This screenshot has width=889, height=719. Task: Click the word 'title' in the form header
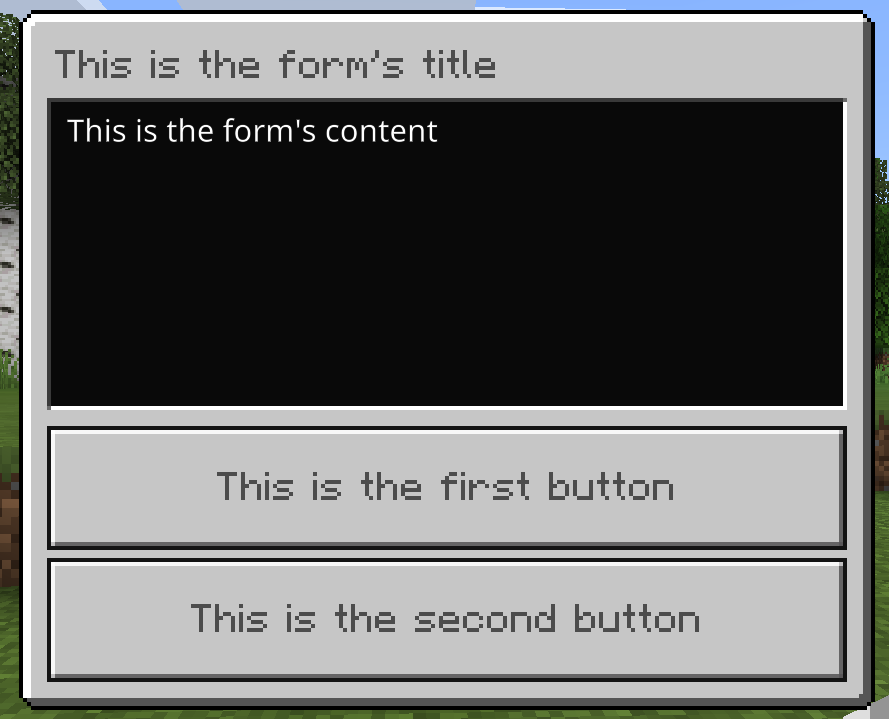[459, 64]
